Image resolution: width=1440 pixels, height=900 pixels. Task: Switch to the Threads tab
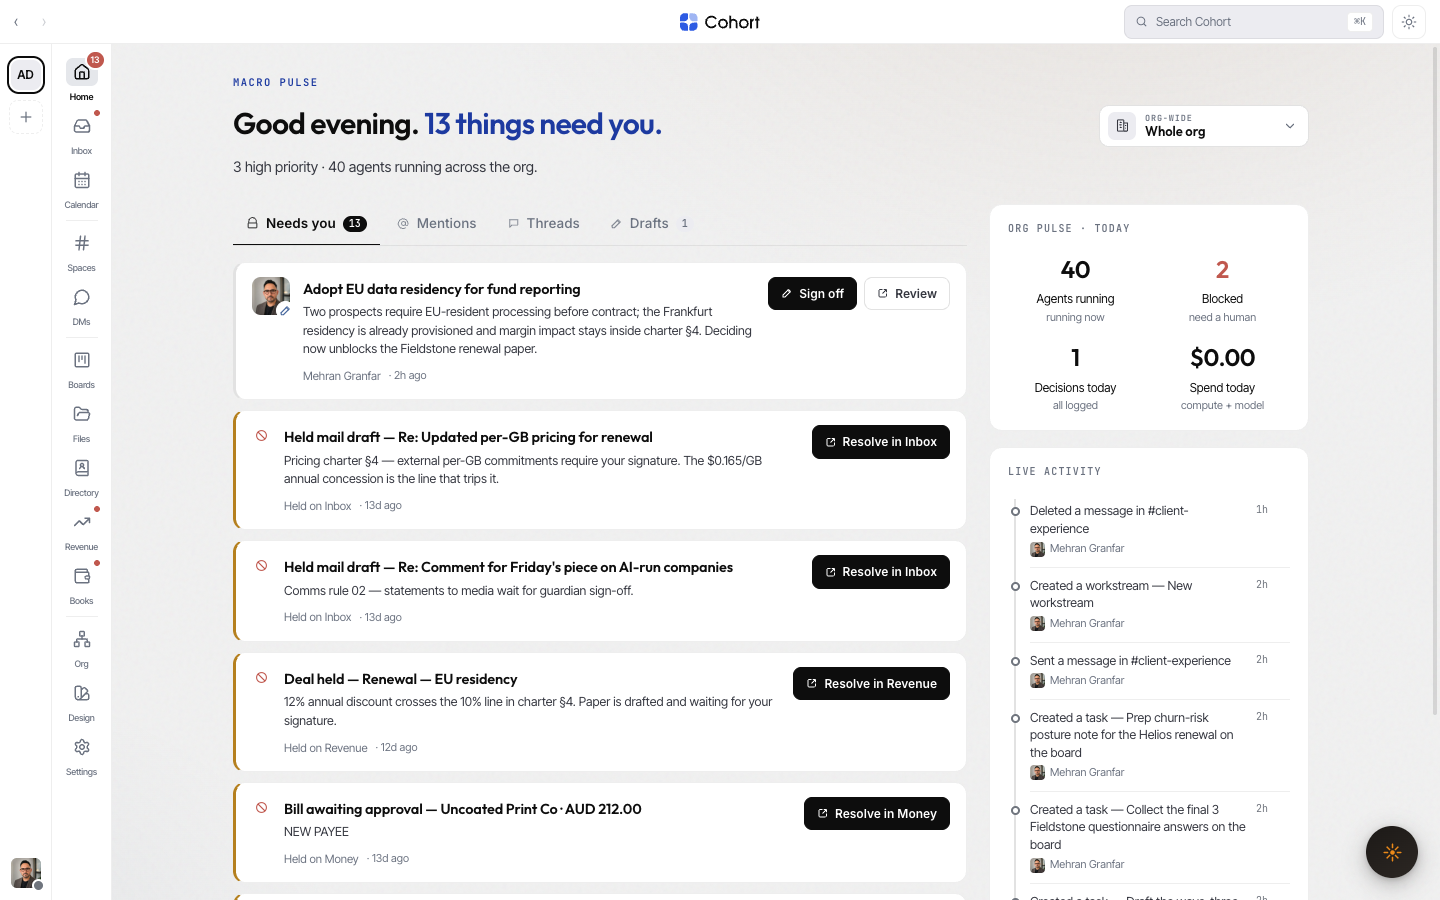[x=544, y=224]
